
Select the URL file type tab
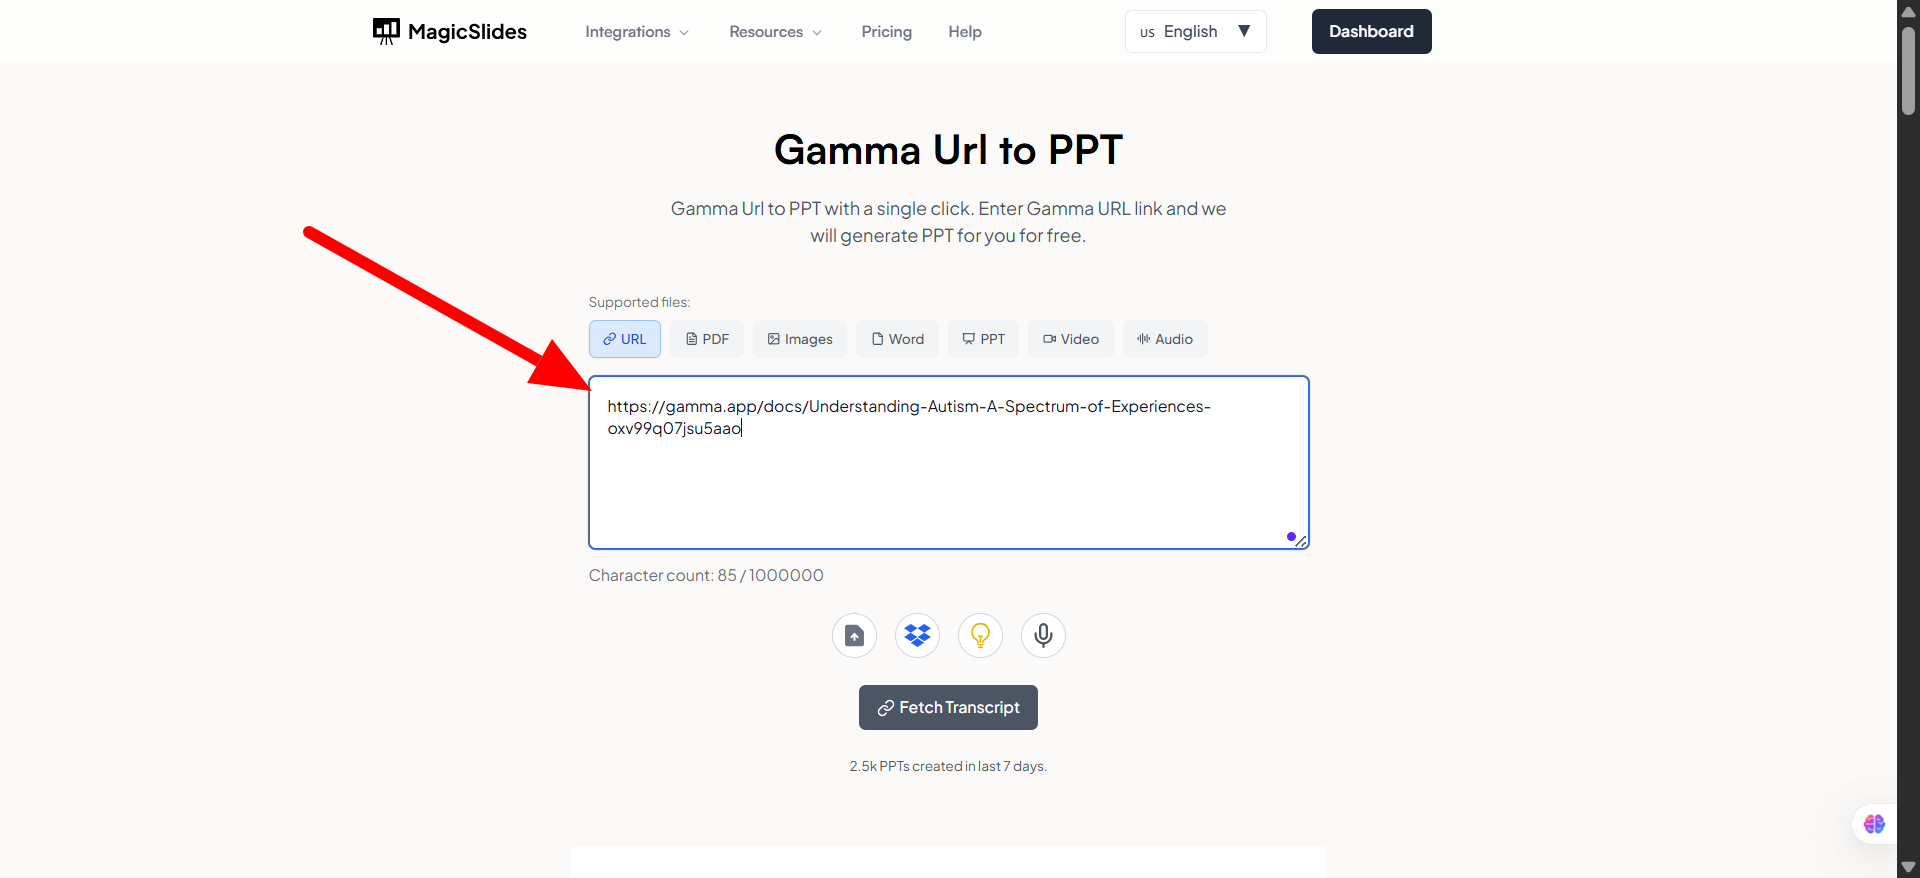[x=625, y=339]
